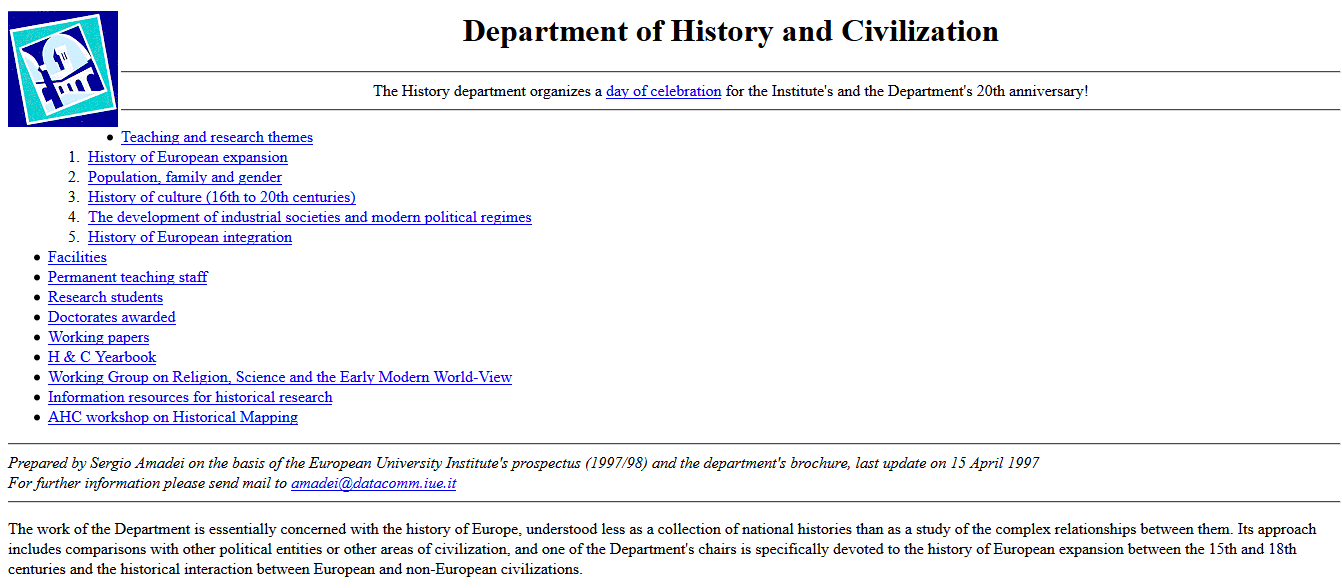Open the 'day of celebration' announcement link

point(663,91)
